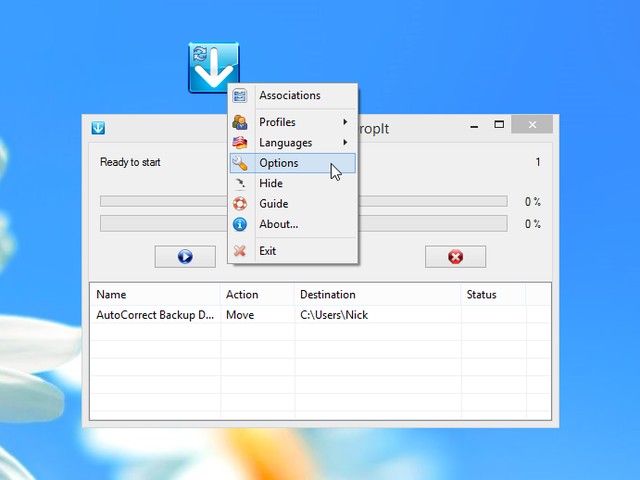This screenshot has height=480, width=640.
Task: Sort list by Destination column header
Action: coord(327,295)
